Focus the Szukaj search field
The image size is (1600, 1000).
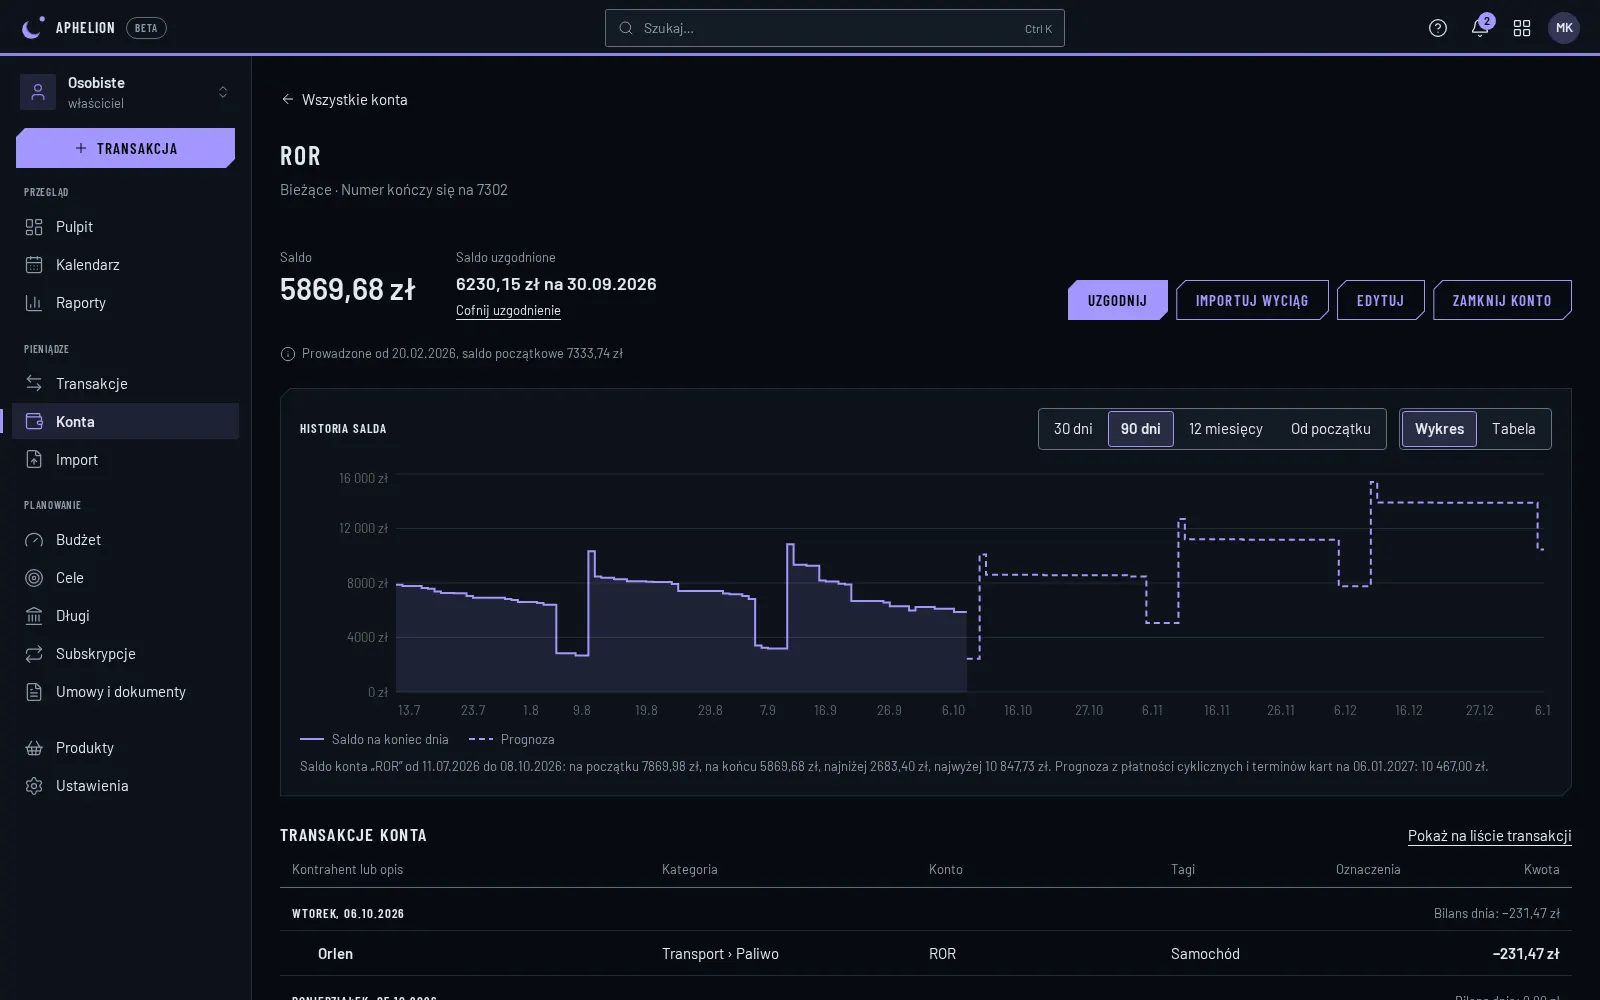coord(835,28)
